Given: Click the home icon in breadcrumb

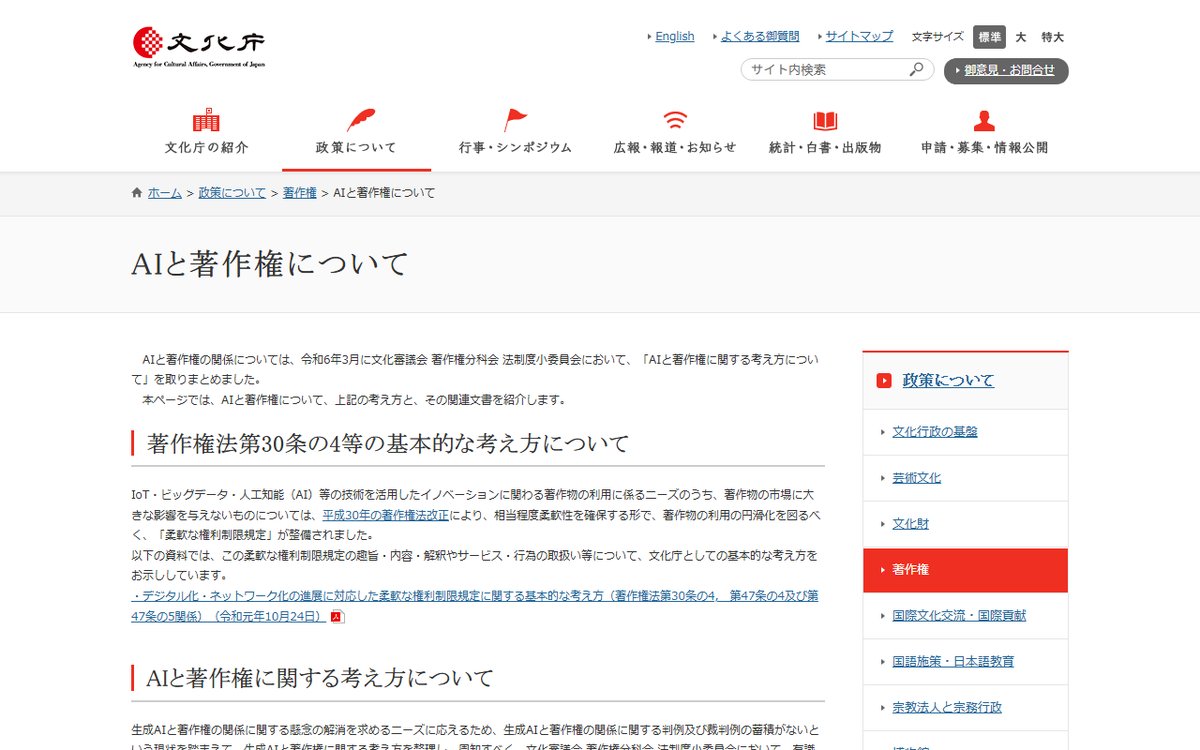Looking at the screenshot, I should click(x=137, y=193).
